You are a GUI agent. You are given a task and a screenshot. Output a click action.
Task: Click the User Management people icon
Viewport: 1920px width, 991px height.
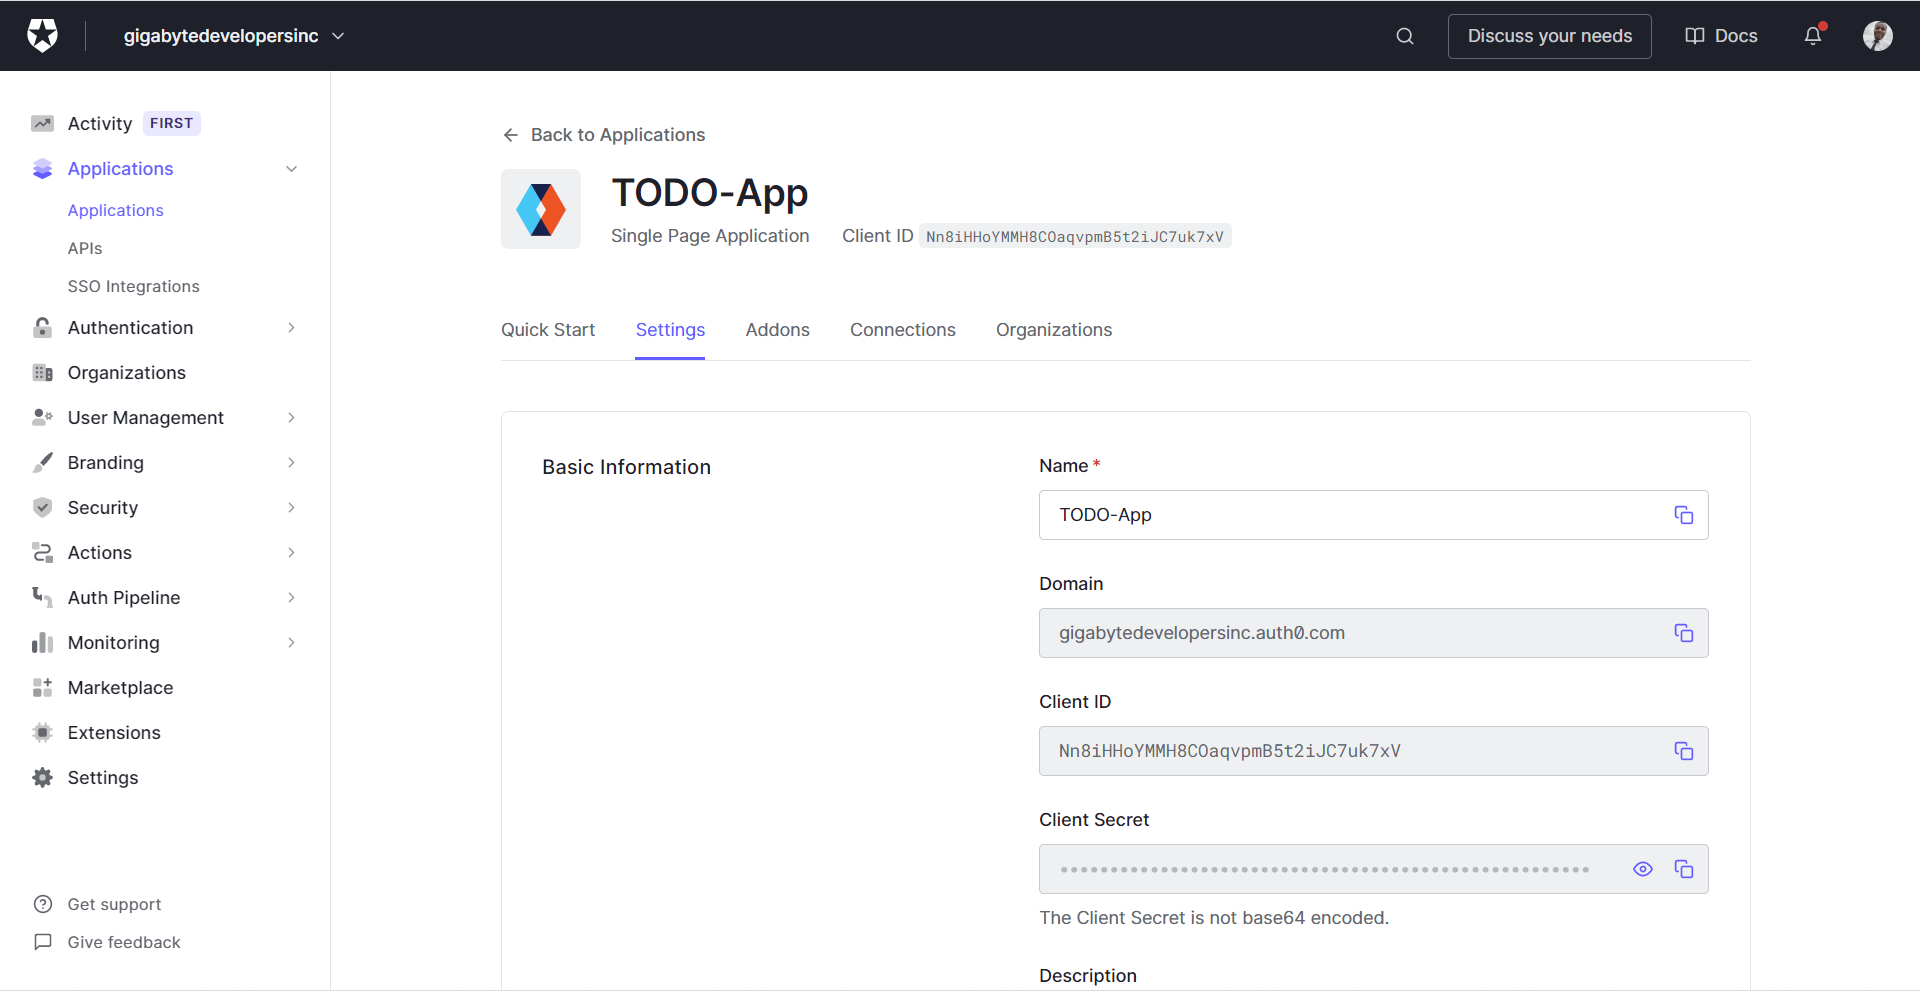pos(42,418)
